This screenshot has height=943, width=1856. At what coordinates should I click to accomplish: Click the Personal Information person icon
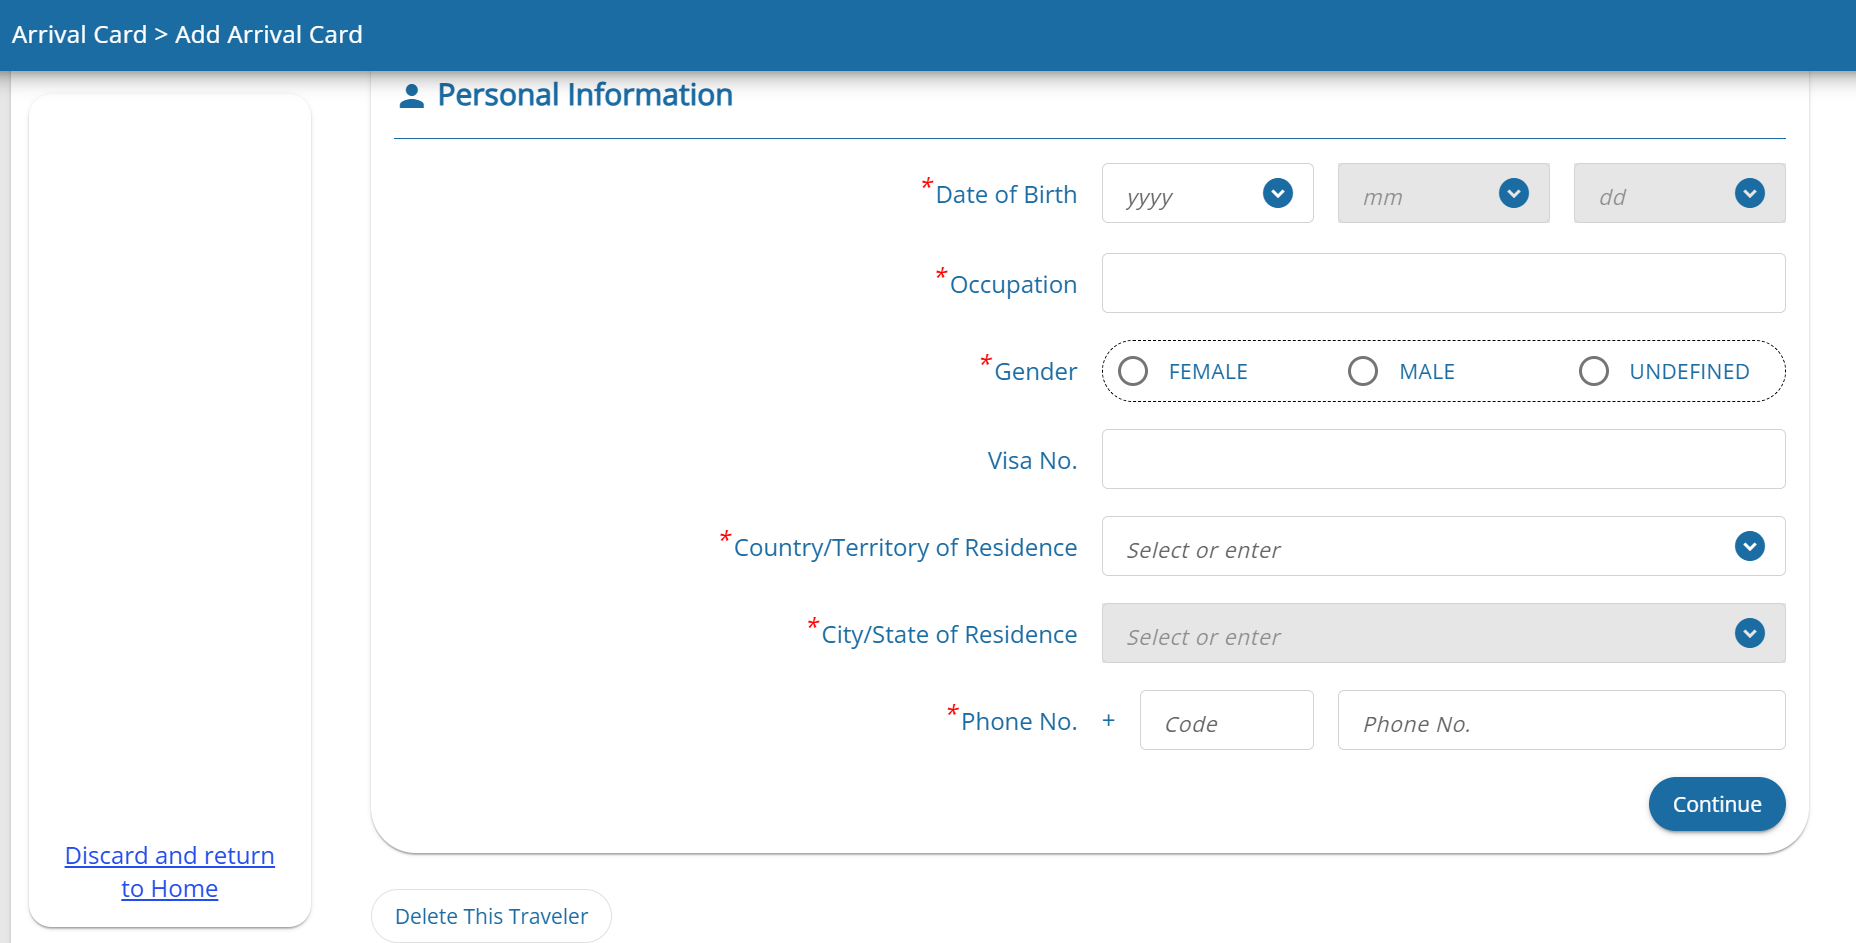(411, 96)
